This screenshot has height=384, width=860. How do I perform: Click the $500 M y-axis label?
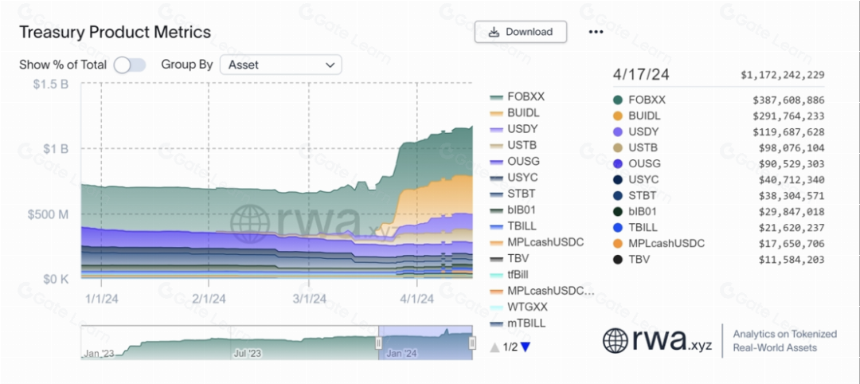pos(48,214)
